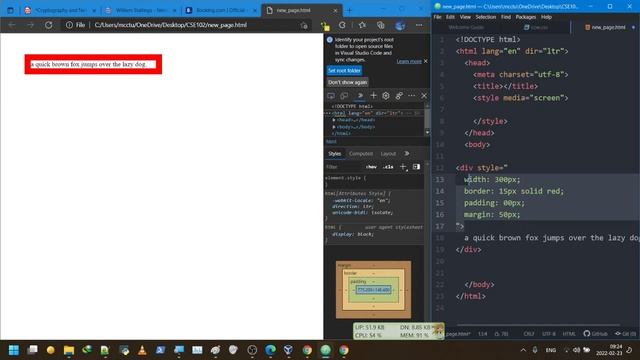Click GitHub in Atom status bar

[596, 333]
